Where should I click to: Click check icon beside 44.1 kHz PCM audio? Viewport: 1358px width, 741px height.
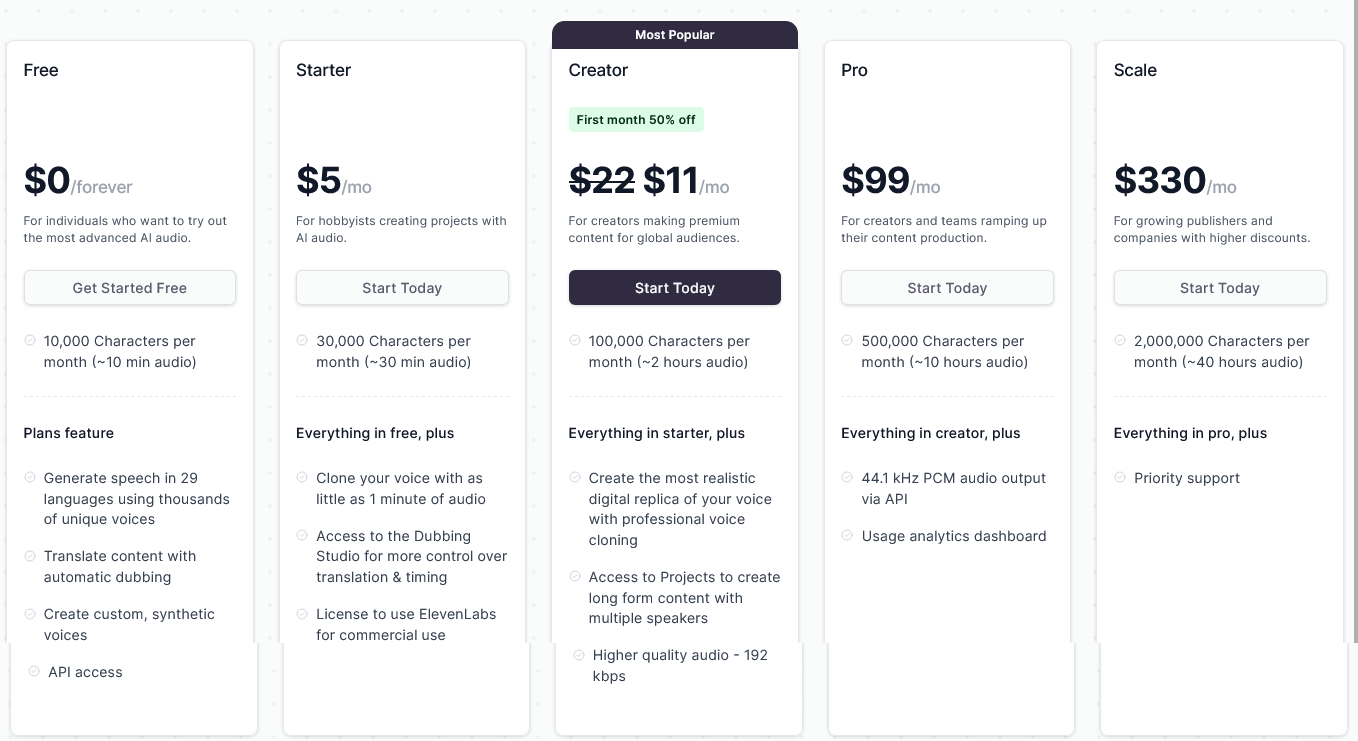tap(847, 478)
